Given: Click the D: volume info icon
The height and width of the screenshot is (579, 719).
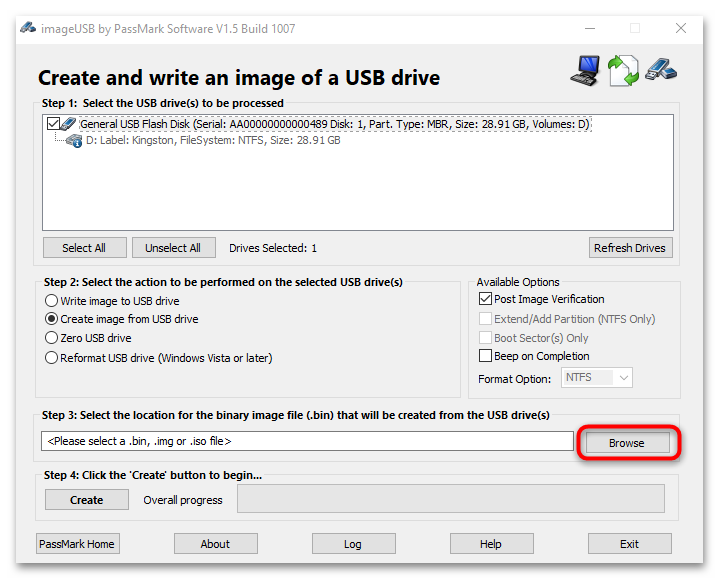Looking at the screenshot, I should point(74,140).
